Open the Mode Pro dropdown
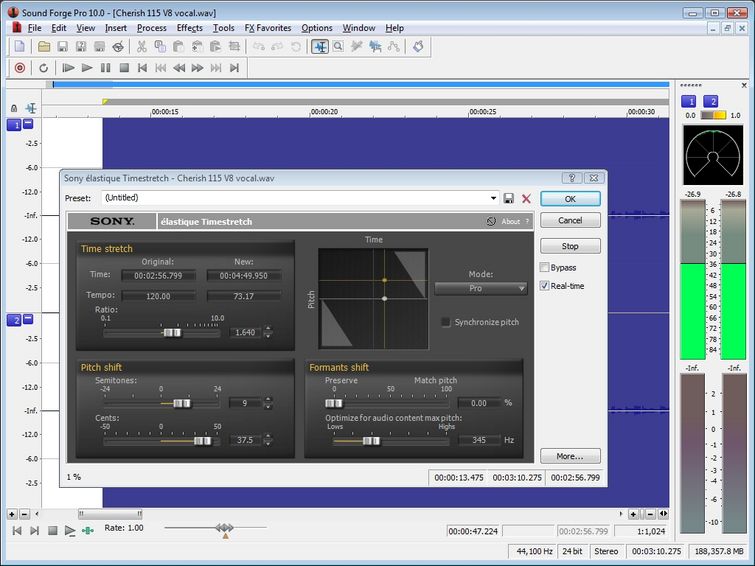Image resolution: width=755 pixels, height=566 pixels. pyautogui.click(x=481, y=288)
